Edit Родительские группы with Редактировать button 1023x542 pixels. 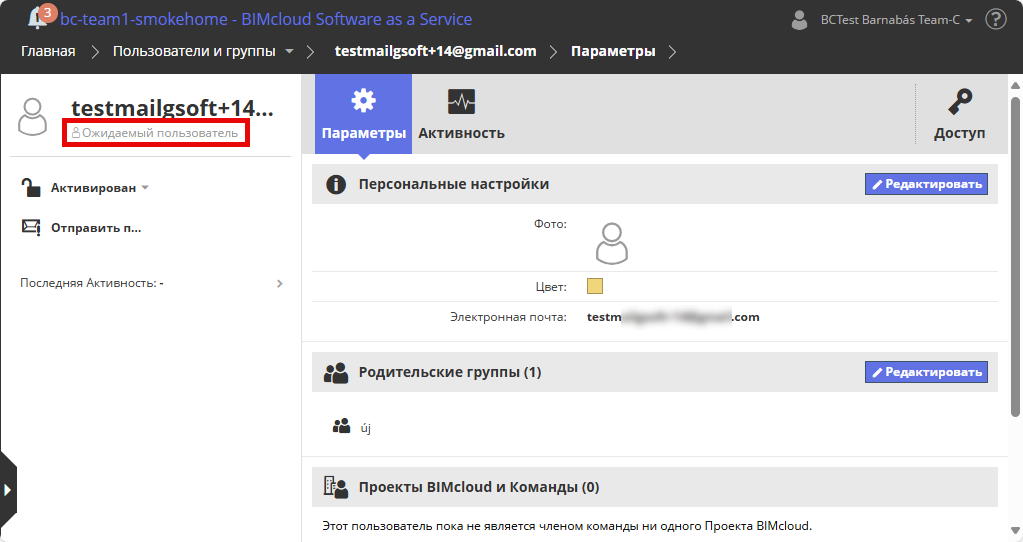click(926, 372)
